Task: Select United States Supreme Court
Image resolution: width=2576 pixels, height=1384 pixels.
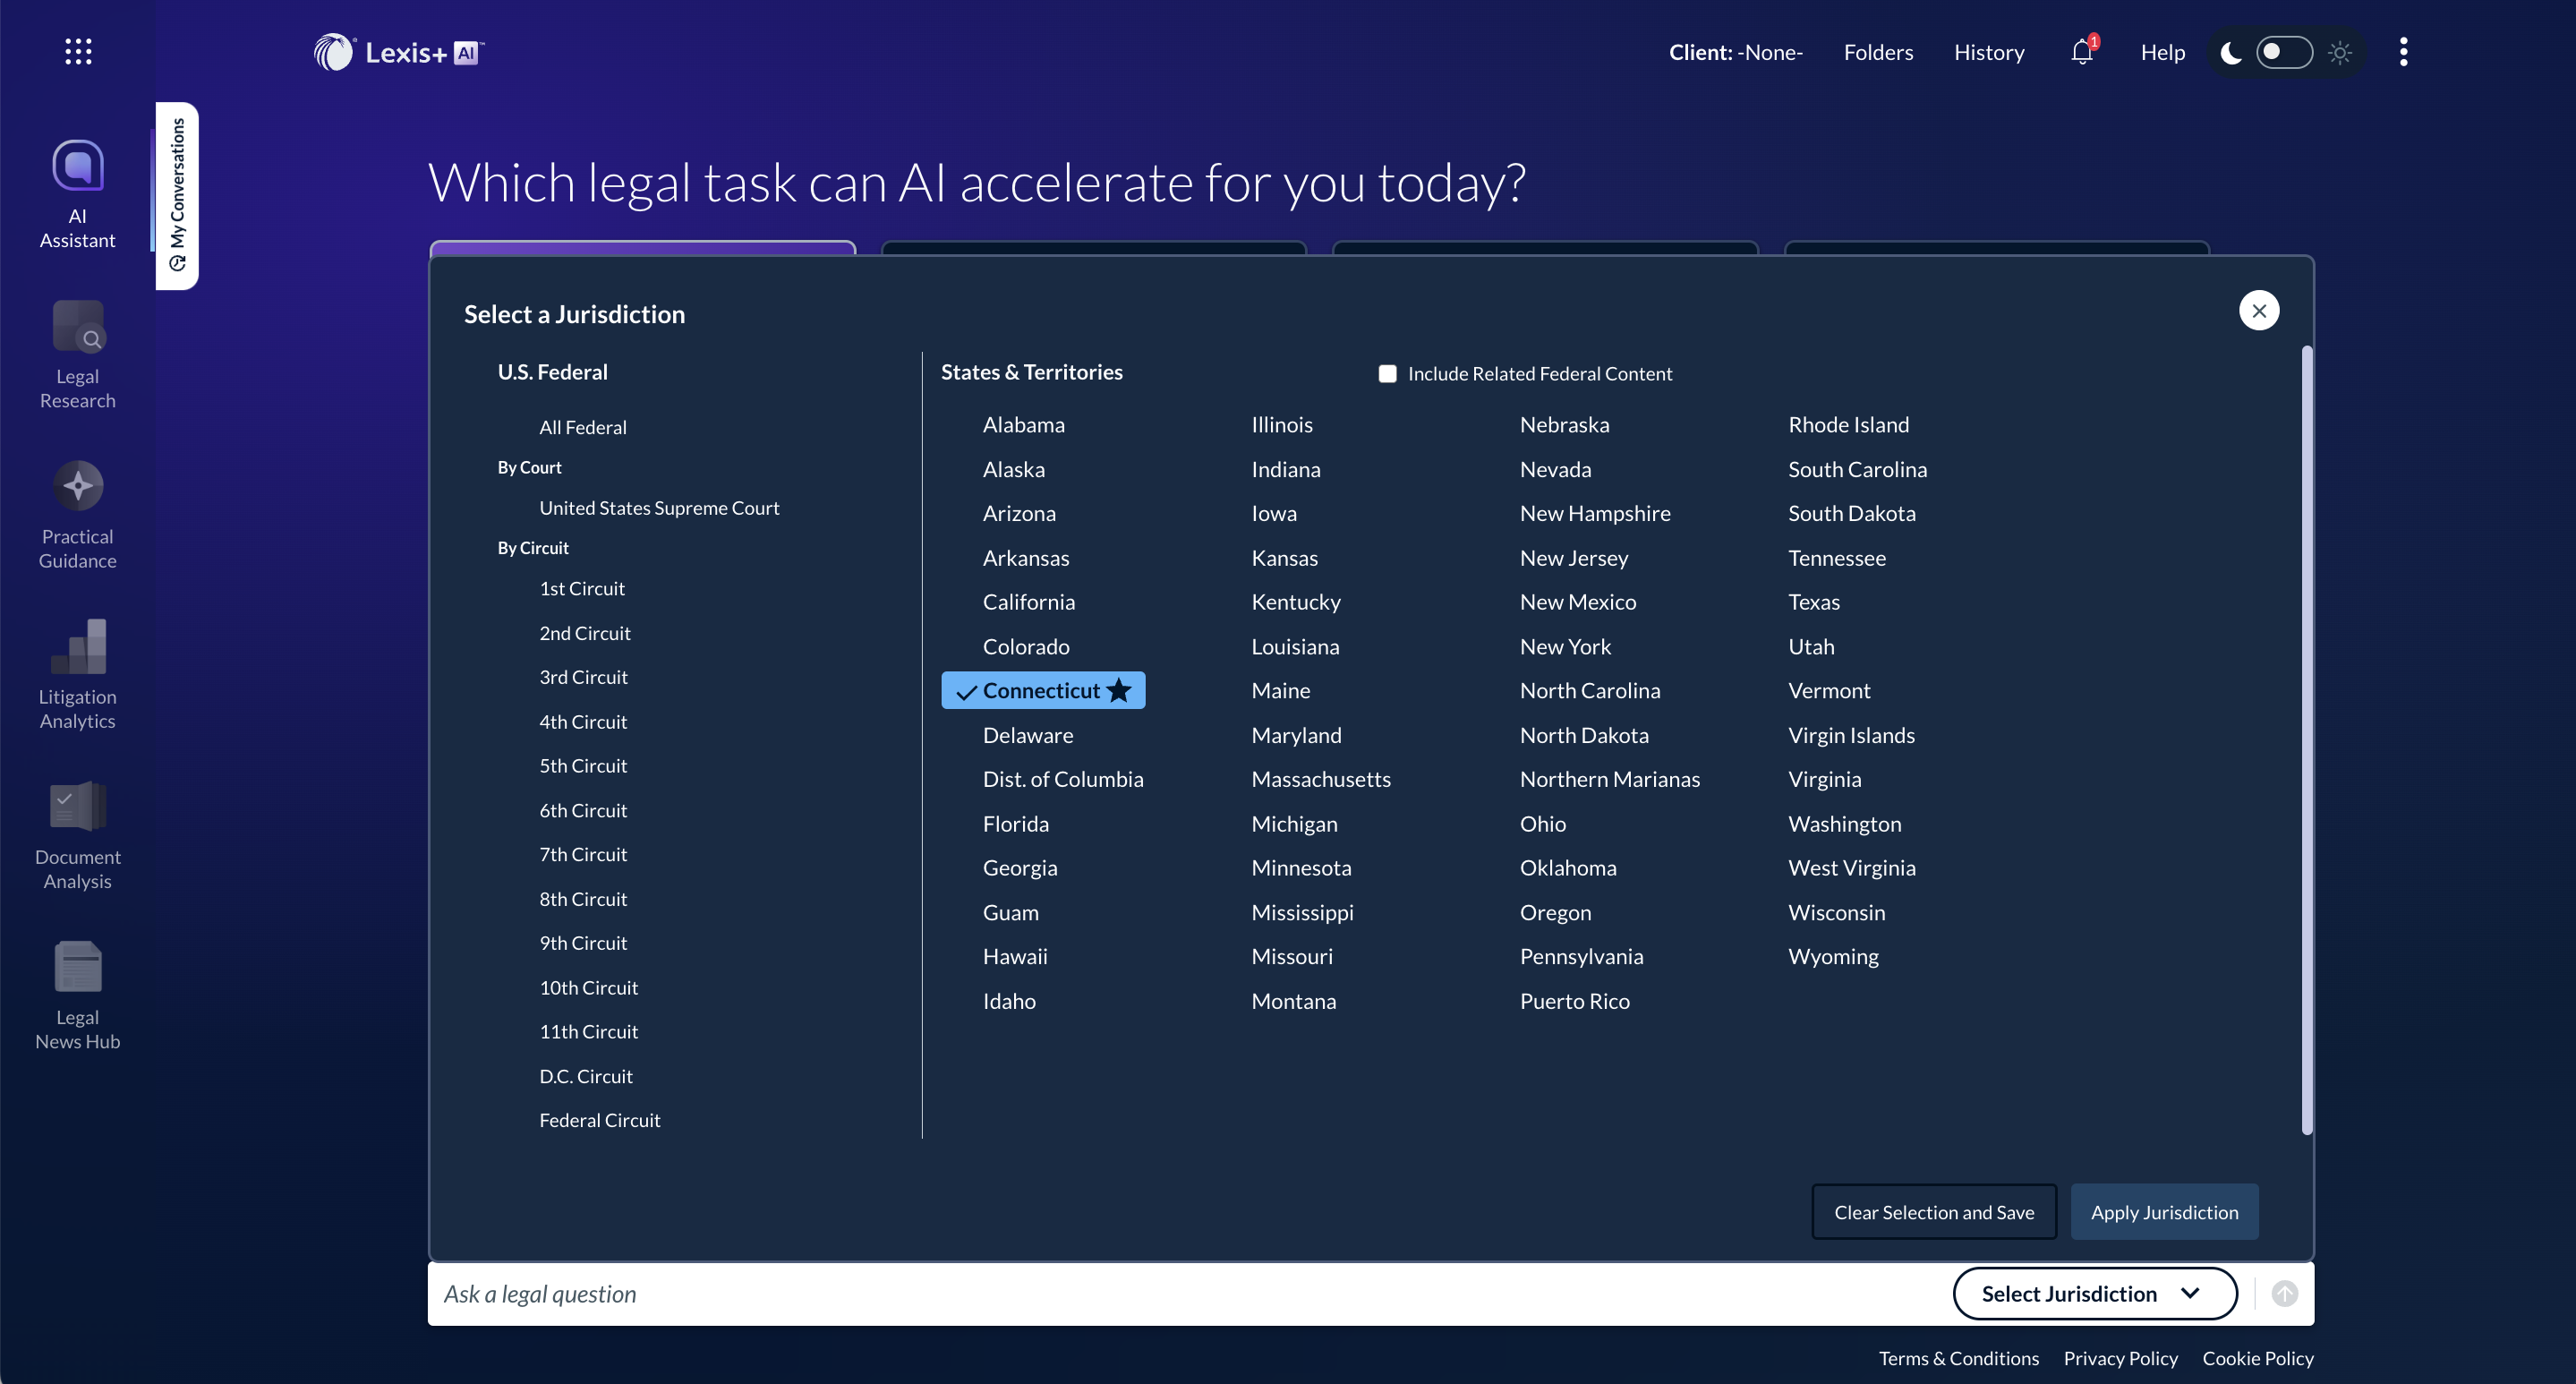Action: point(659,507)
